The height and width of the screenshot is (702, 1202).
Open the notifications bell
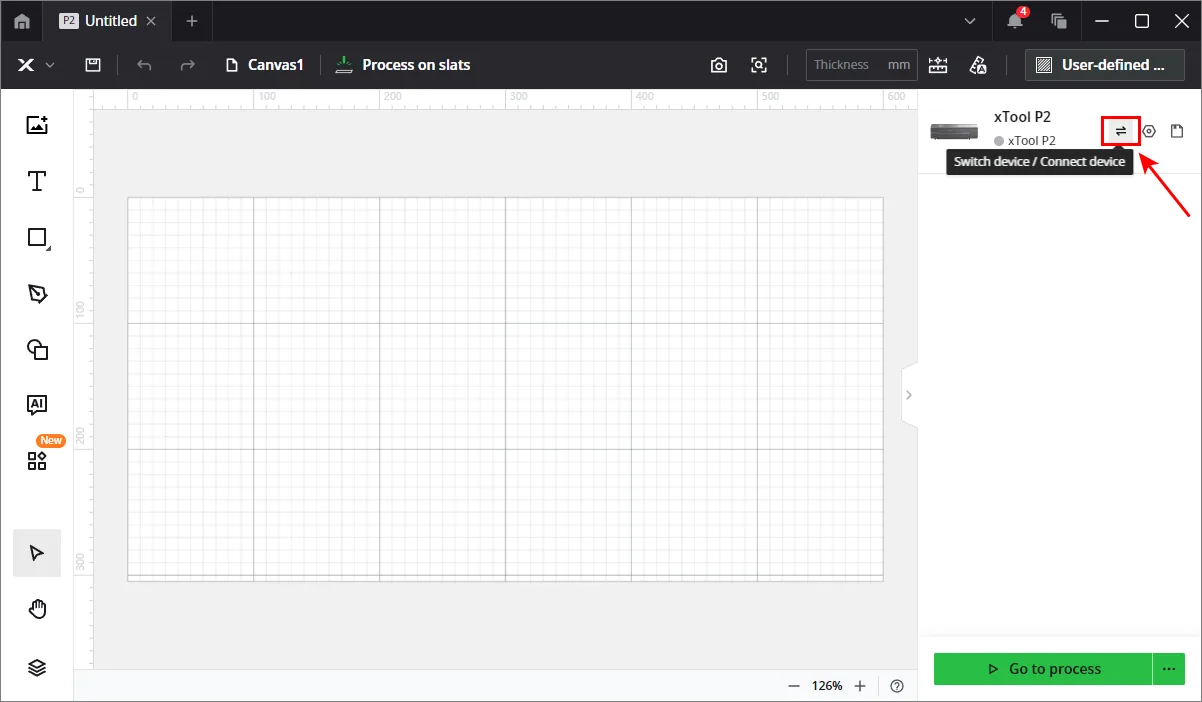(x=1015, y=21)
